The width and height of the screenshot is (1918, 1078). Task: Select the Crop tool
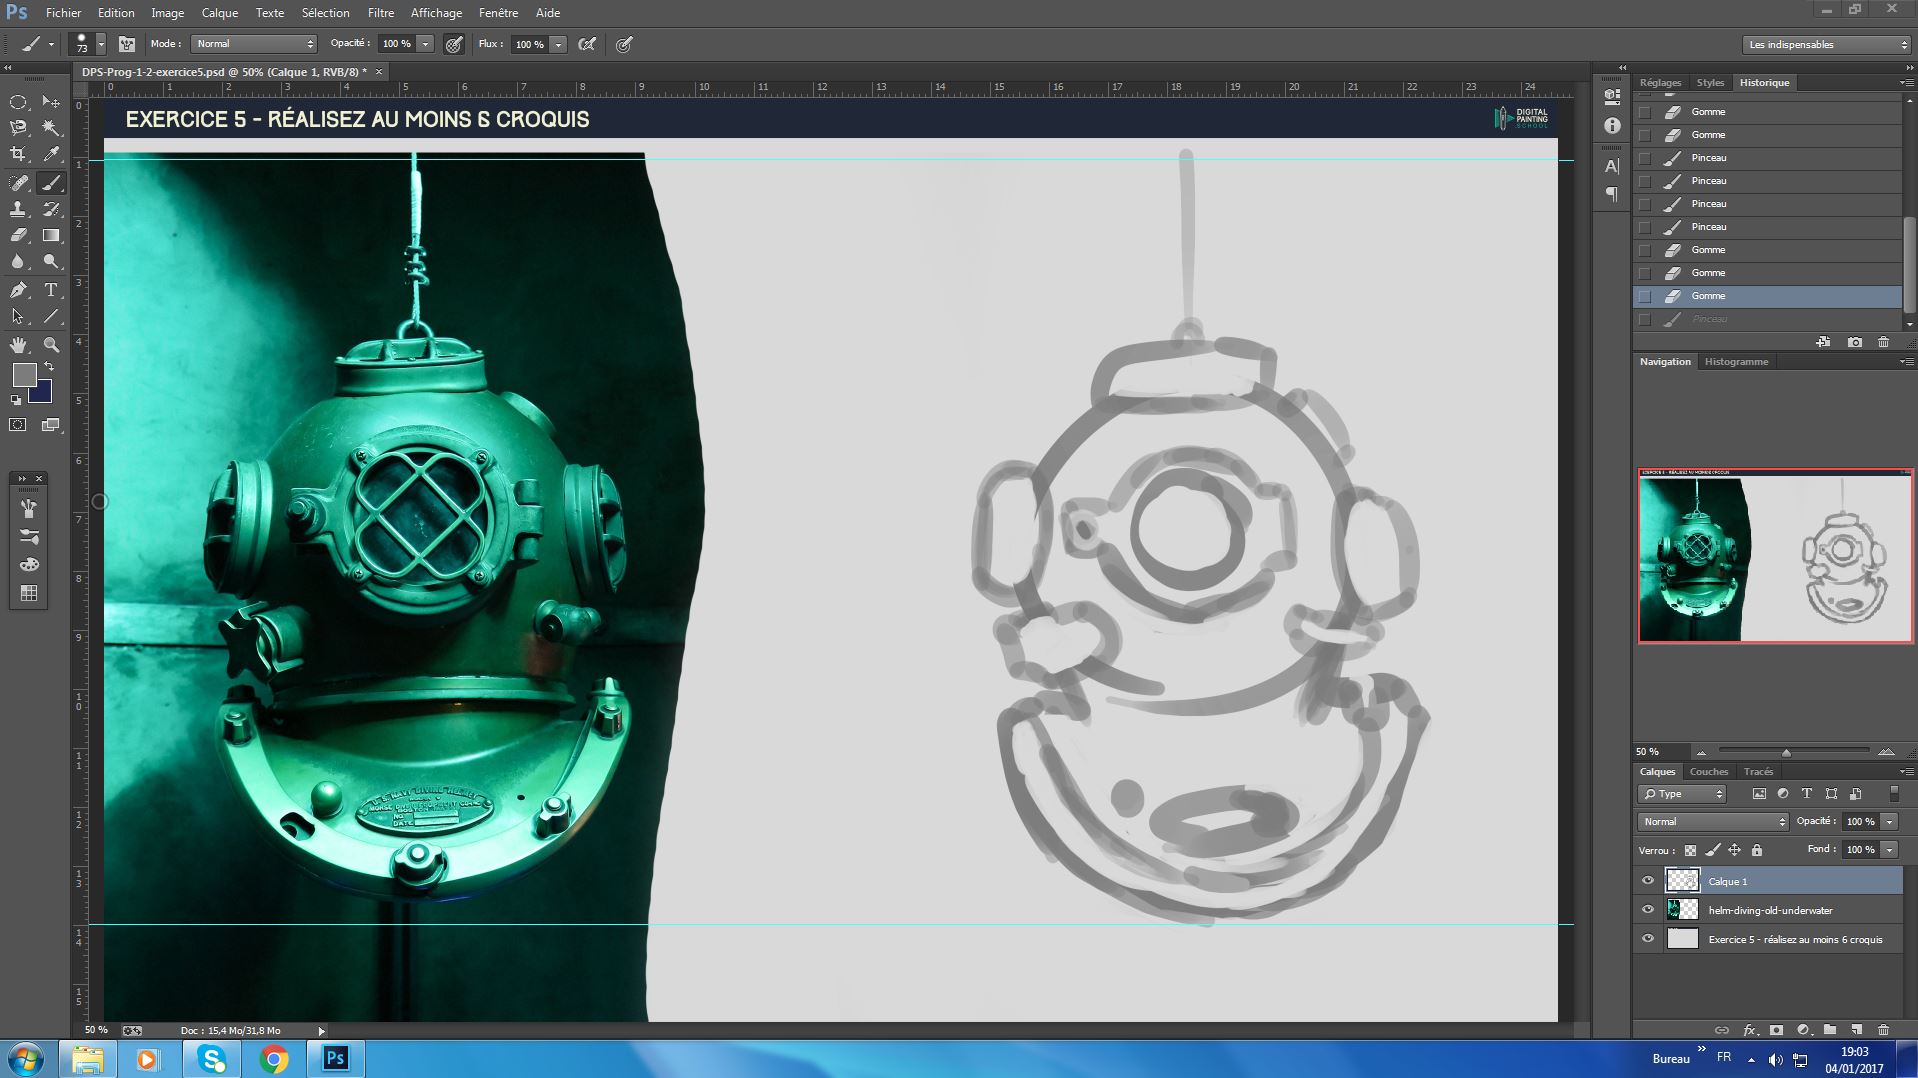coord(18,154)
